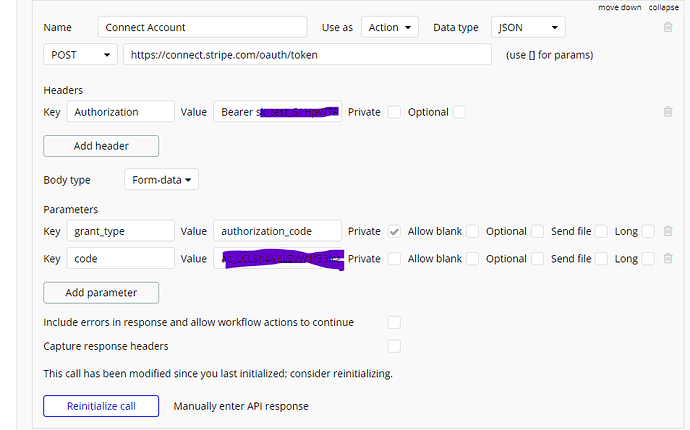The image size is (690, 430).
Task: Click the URL field with connect.stripe.com address
Action: point(307,55)
